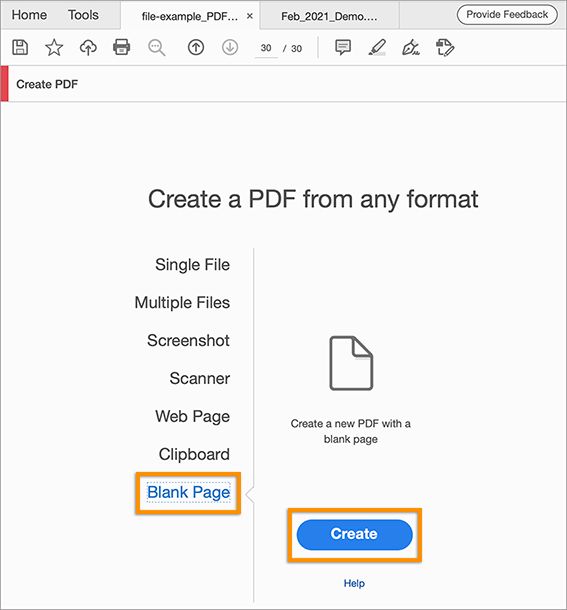The image size is (567, 610).
Task: Click the Provide Feedback button
Action: pos(507,15)
